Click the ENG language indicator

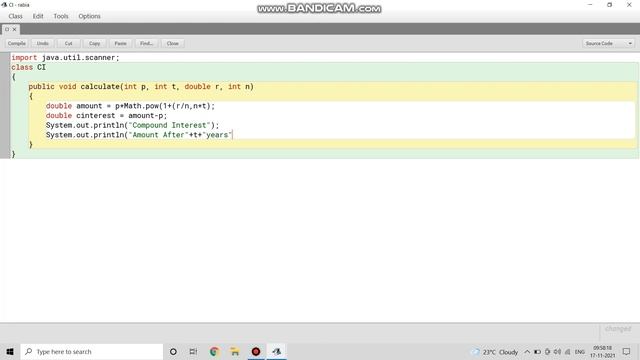click(580, 352)
